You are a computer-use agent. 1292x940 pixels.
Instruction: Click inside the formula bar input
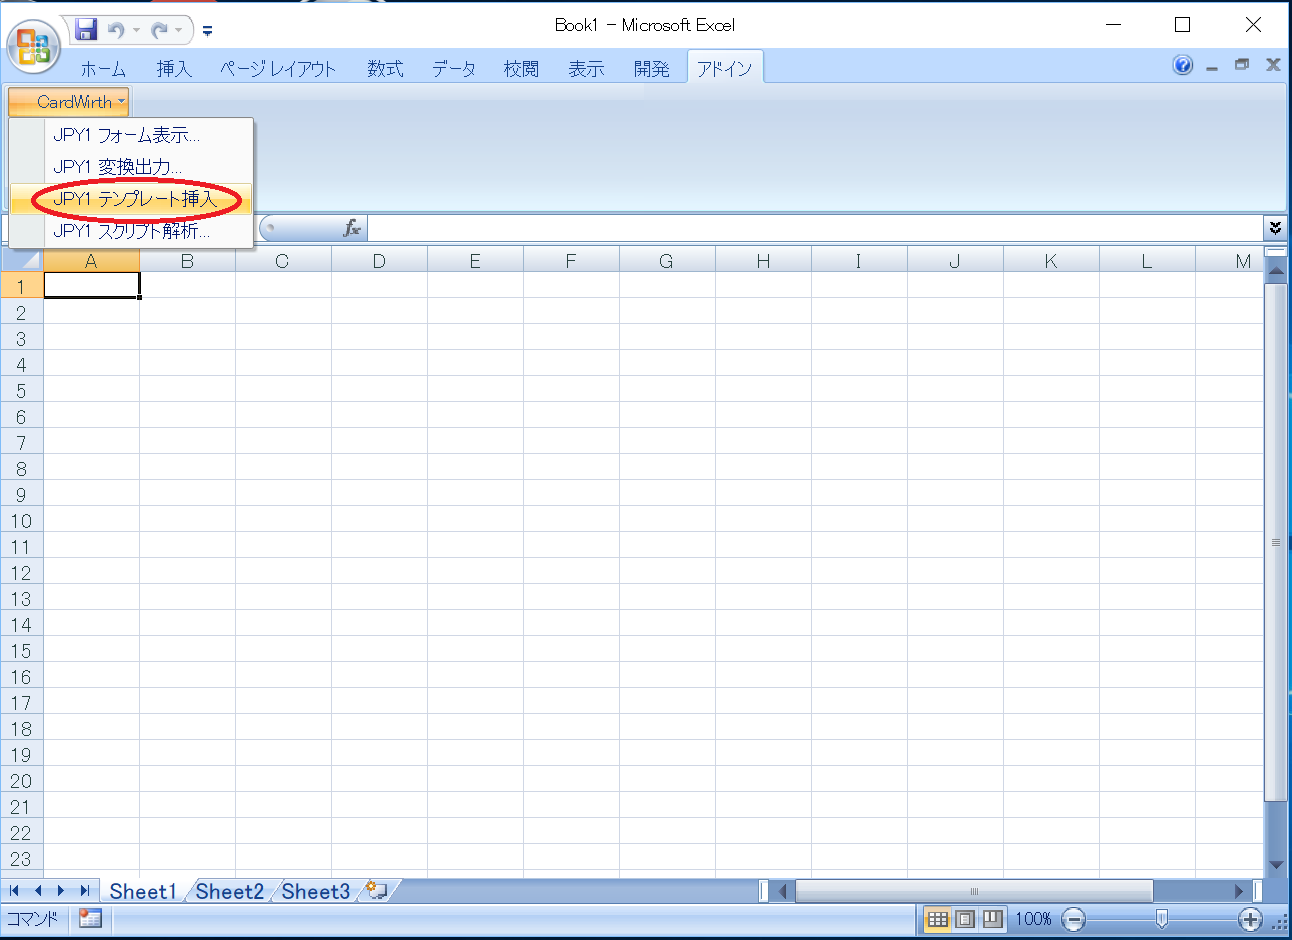click(x=815, y=228)
